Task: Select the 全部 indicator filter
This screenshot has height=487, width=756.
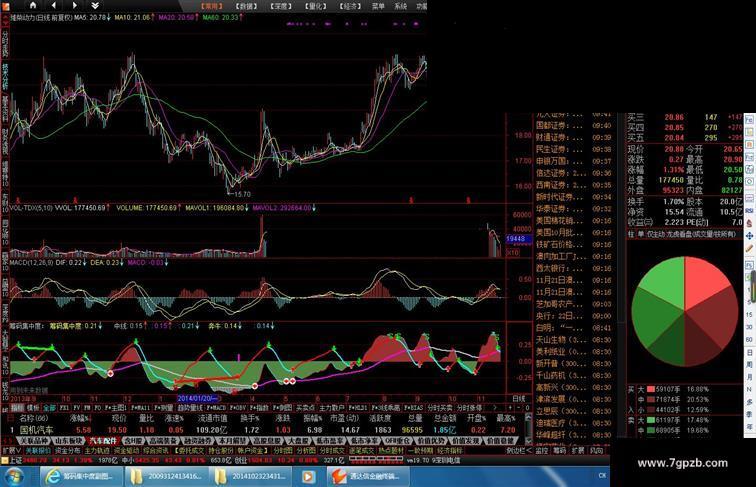Action: 49,408
